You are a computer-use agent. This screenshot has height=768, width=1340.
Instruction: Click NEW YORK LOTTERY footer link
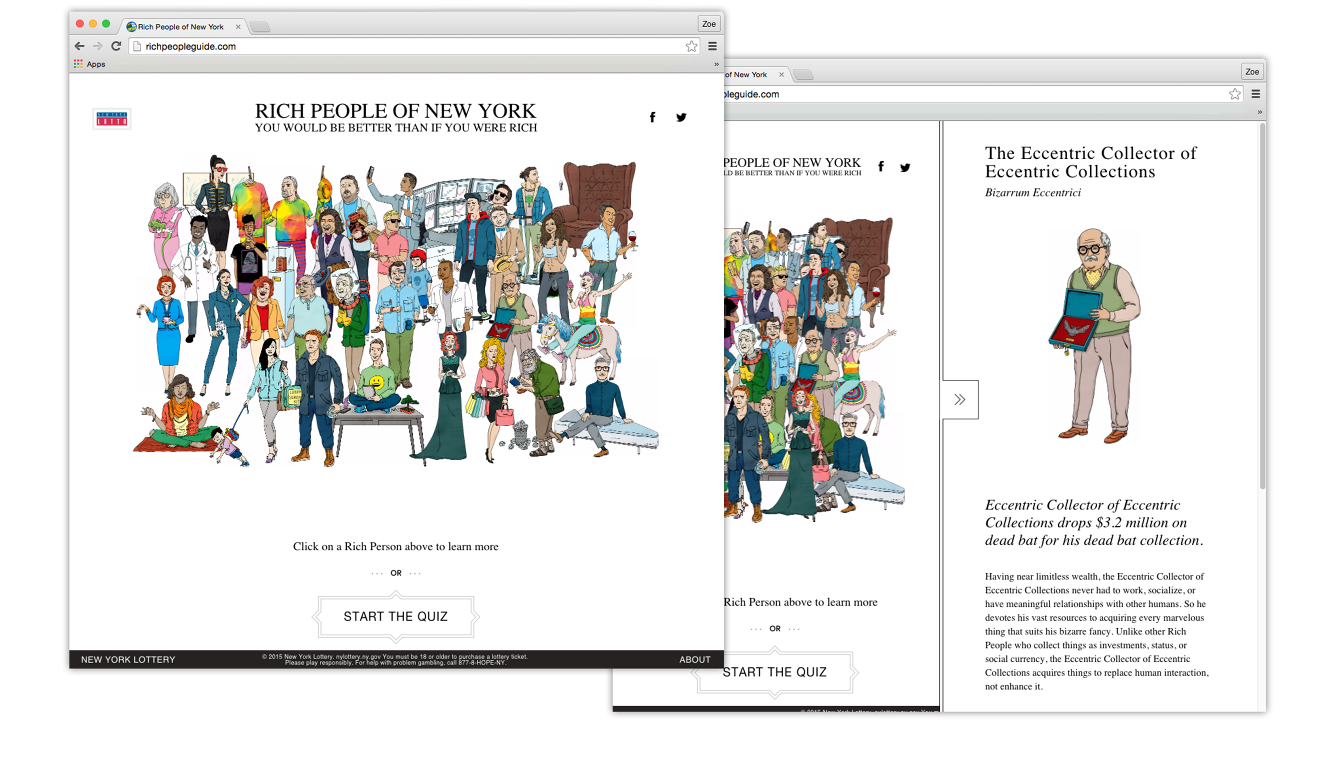pyautogui.click(x=128, y=660)
